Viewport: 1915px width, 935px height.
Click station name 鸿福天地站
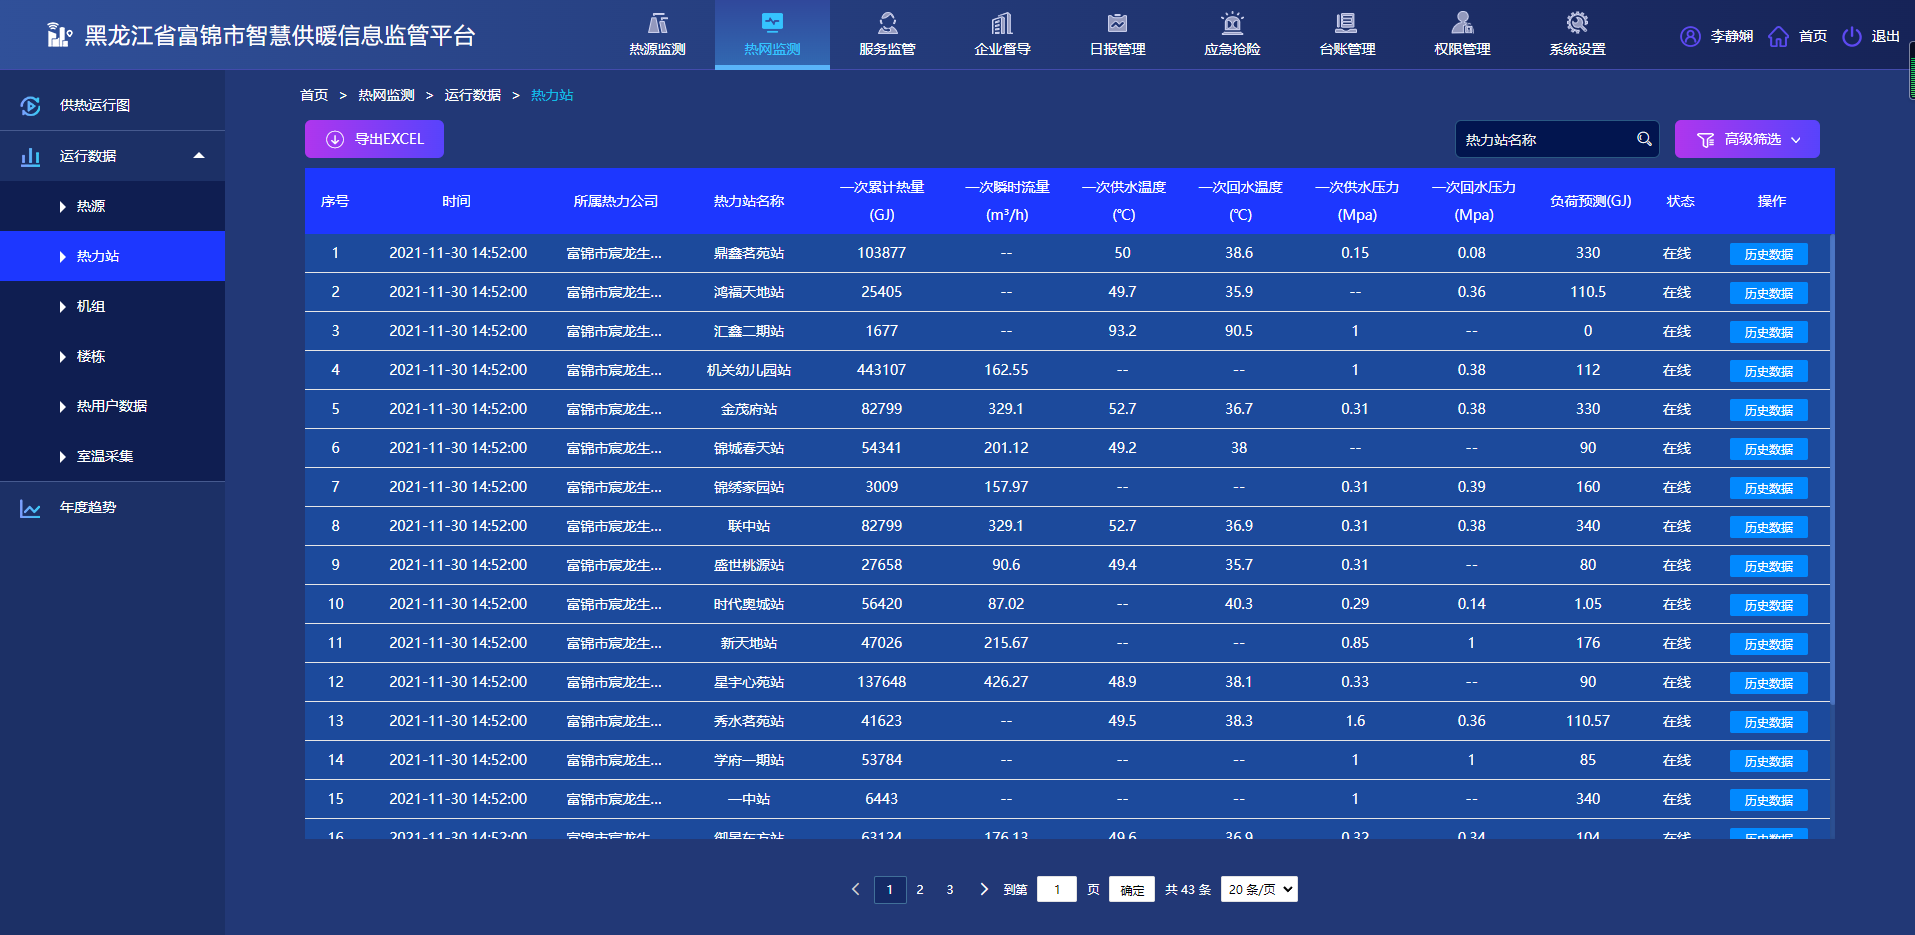[749, 292]
